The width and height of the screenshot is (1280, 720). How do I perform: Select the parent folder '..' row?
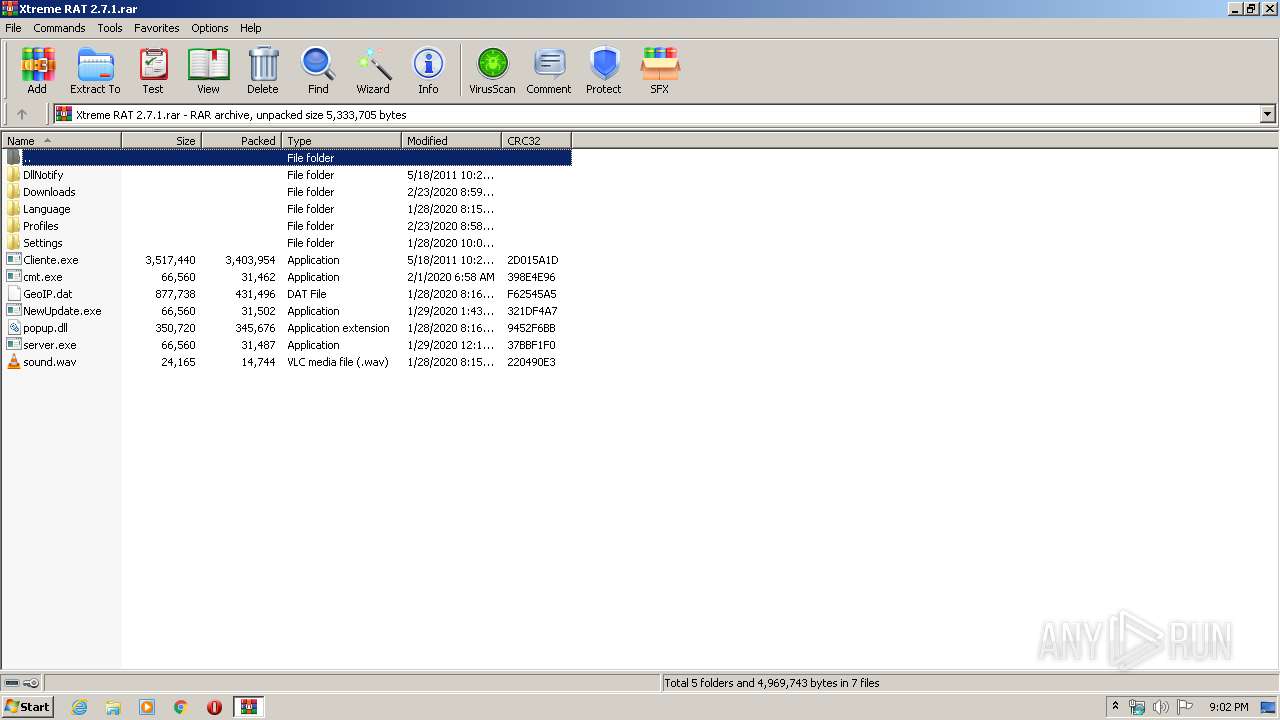click(x=287, y=158)
